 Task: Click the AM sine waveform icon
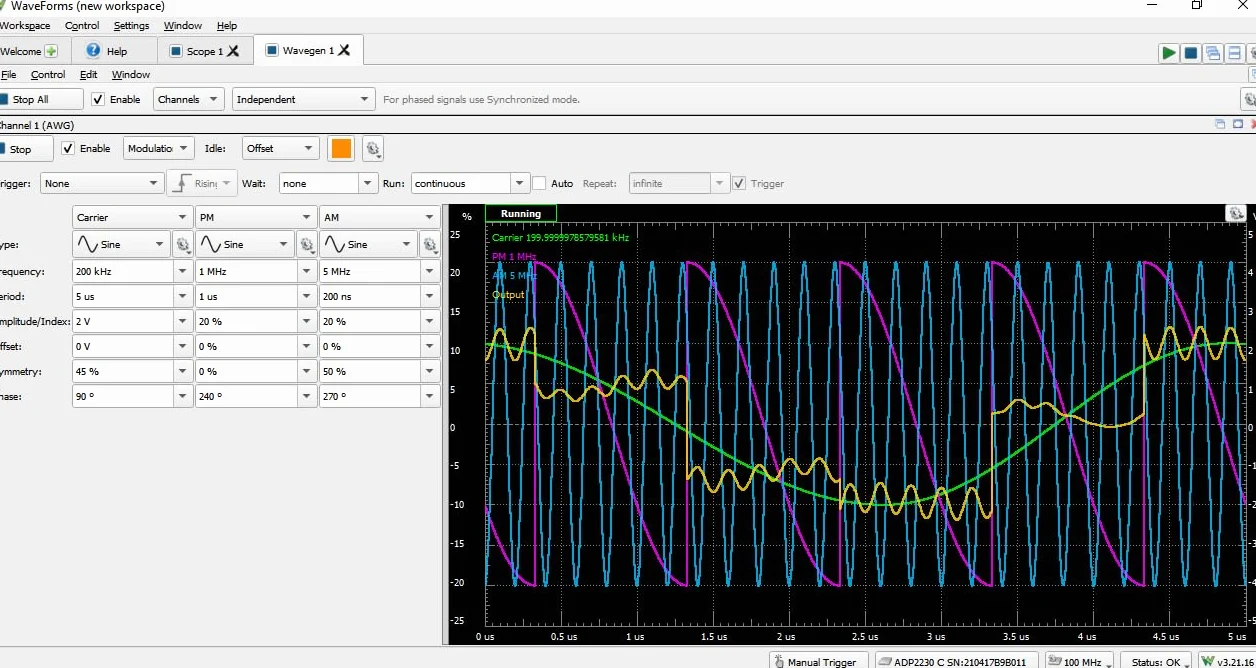(x=334, y=244)
